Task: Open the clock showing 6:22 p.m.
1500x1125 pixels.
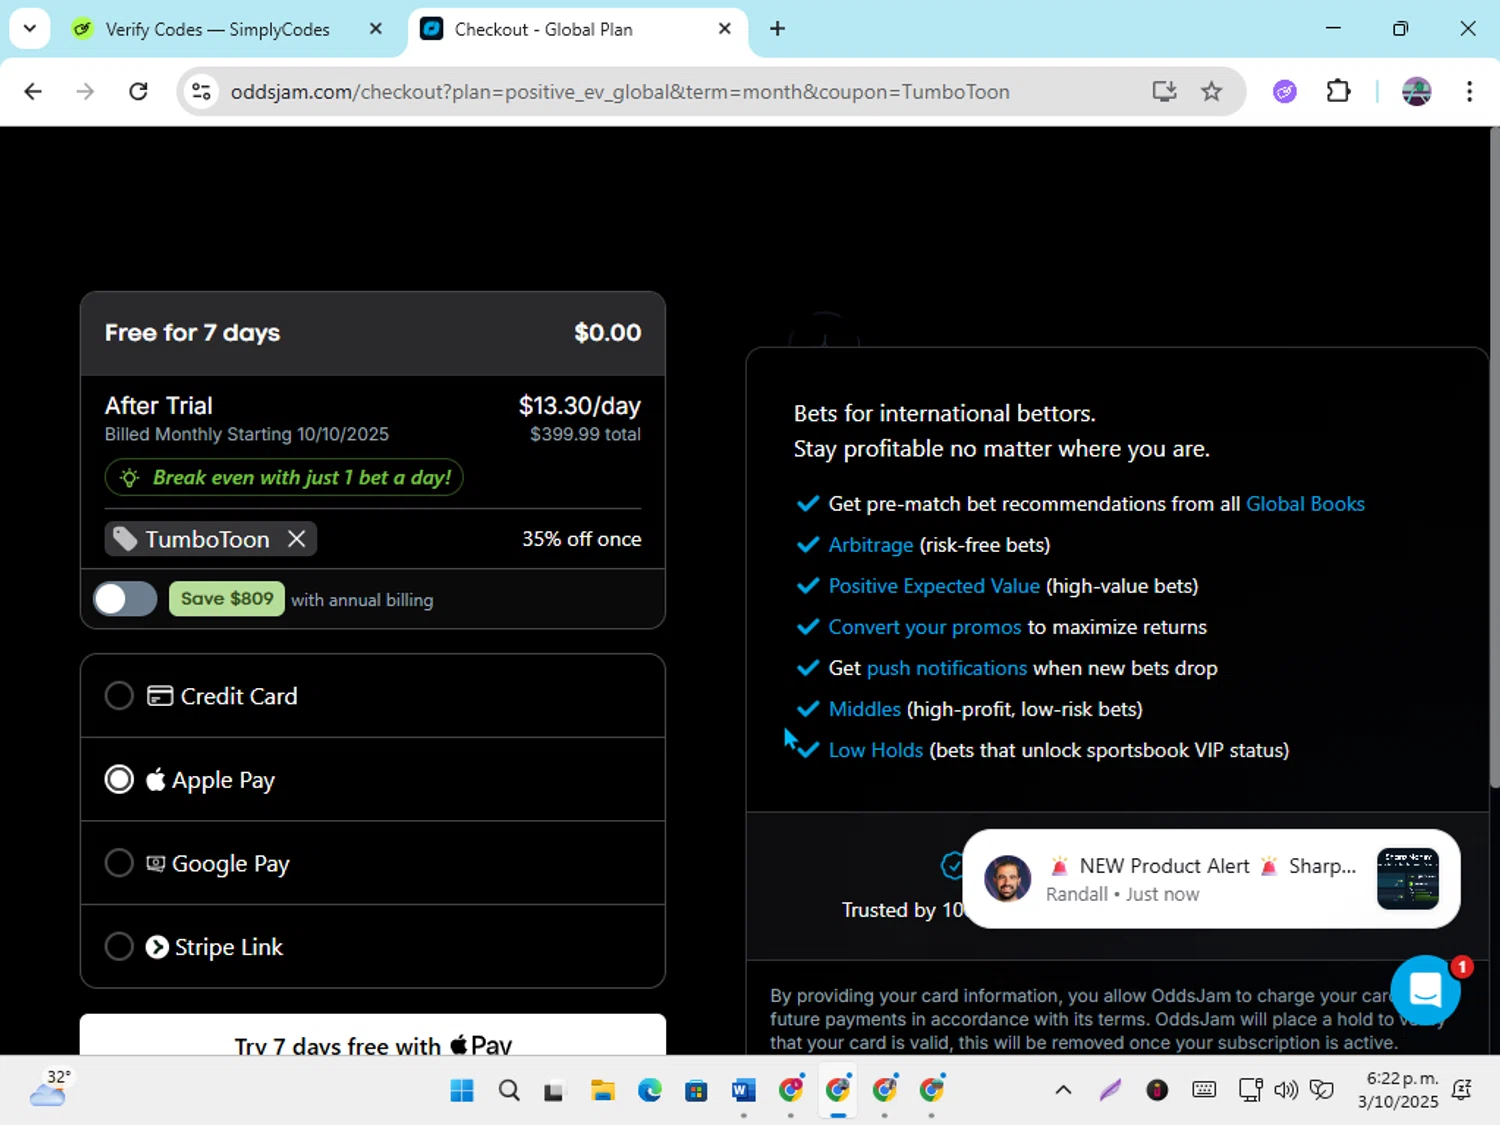Action: 1398,1090
